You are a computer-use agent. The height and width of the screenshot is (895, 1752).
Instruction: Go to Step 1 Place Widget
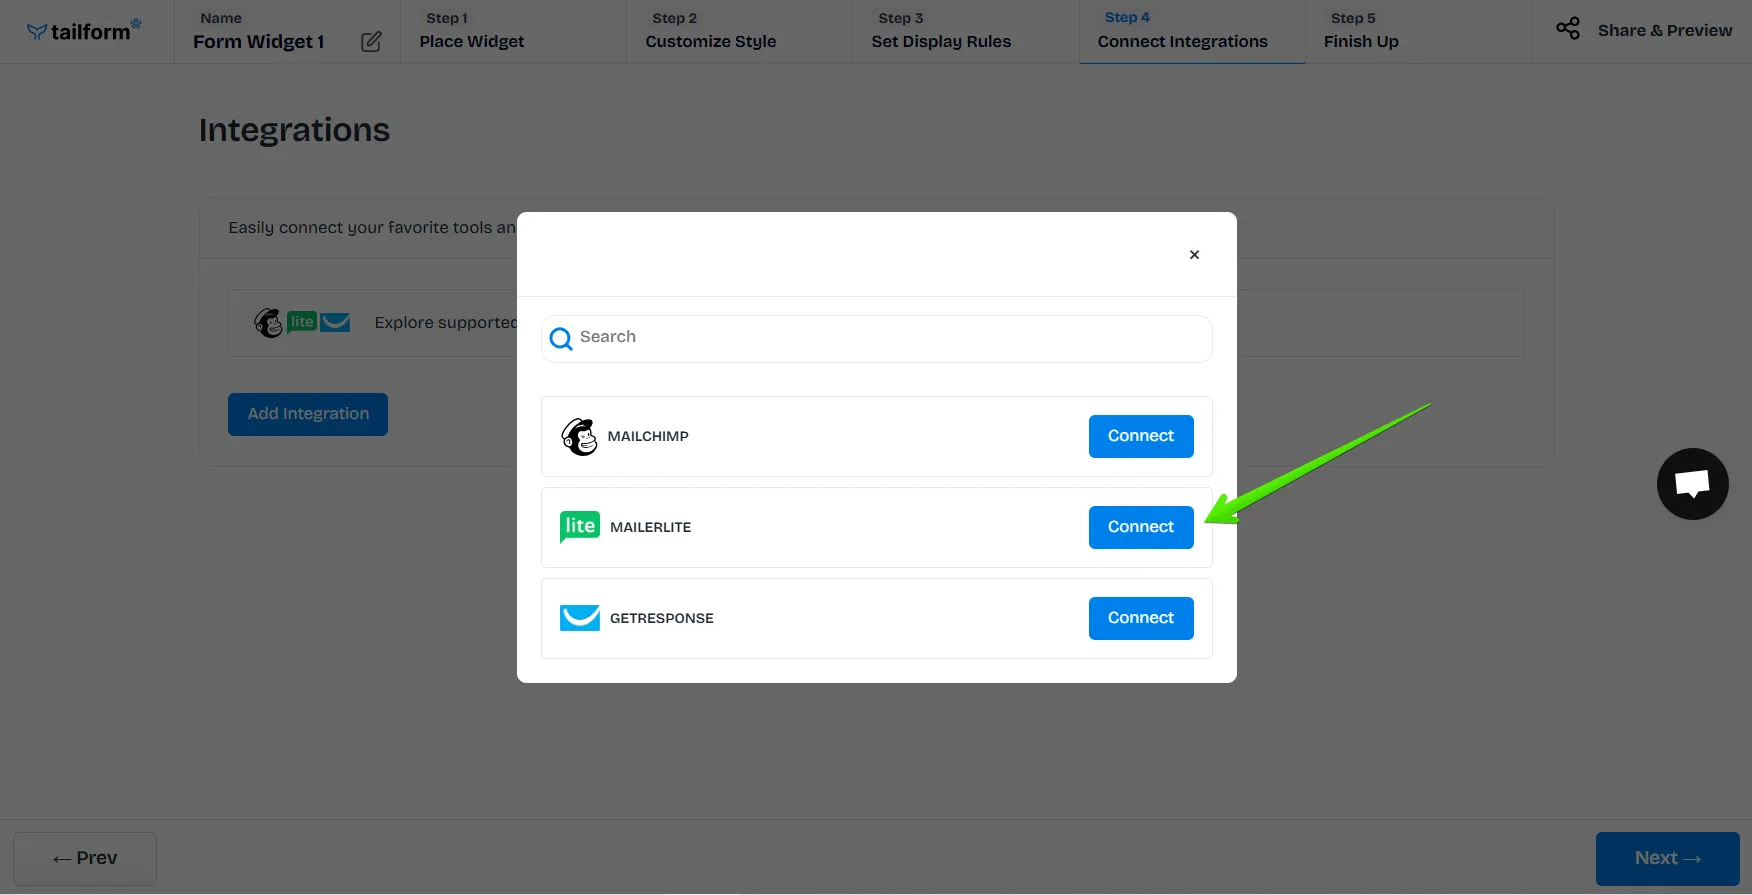[x=513, y=32]
